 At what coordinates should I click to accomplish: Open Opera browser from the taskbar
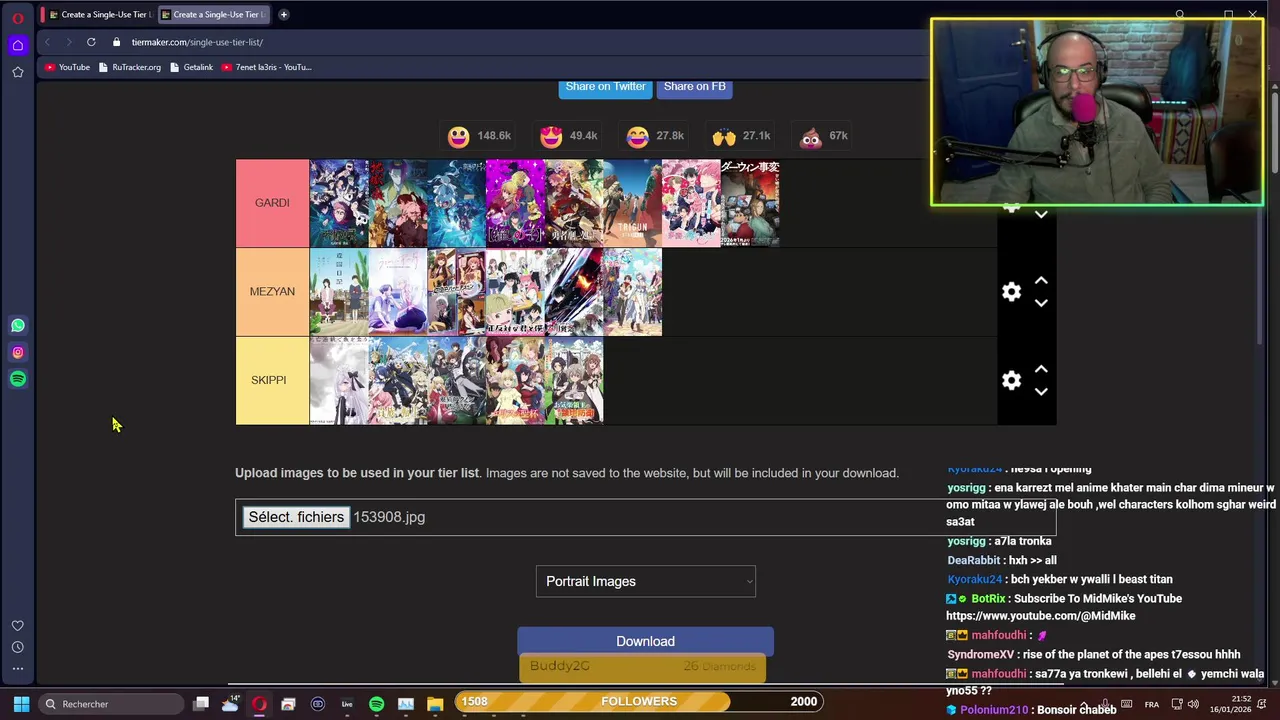point(259,704)
